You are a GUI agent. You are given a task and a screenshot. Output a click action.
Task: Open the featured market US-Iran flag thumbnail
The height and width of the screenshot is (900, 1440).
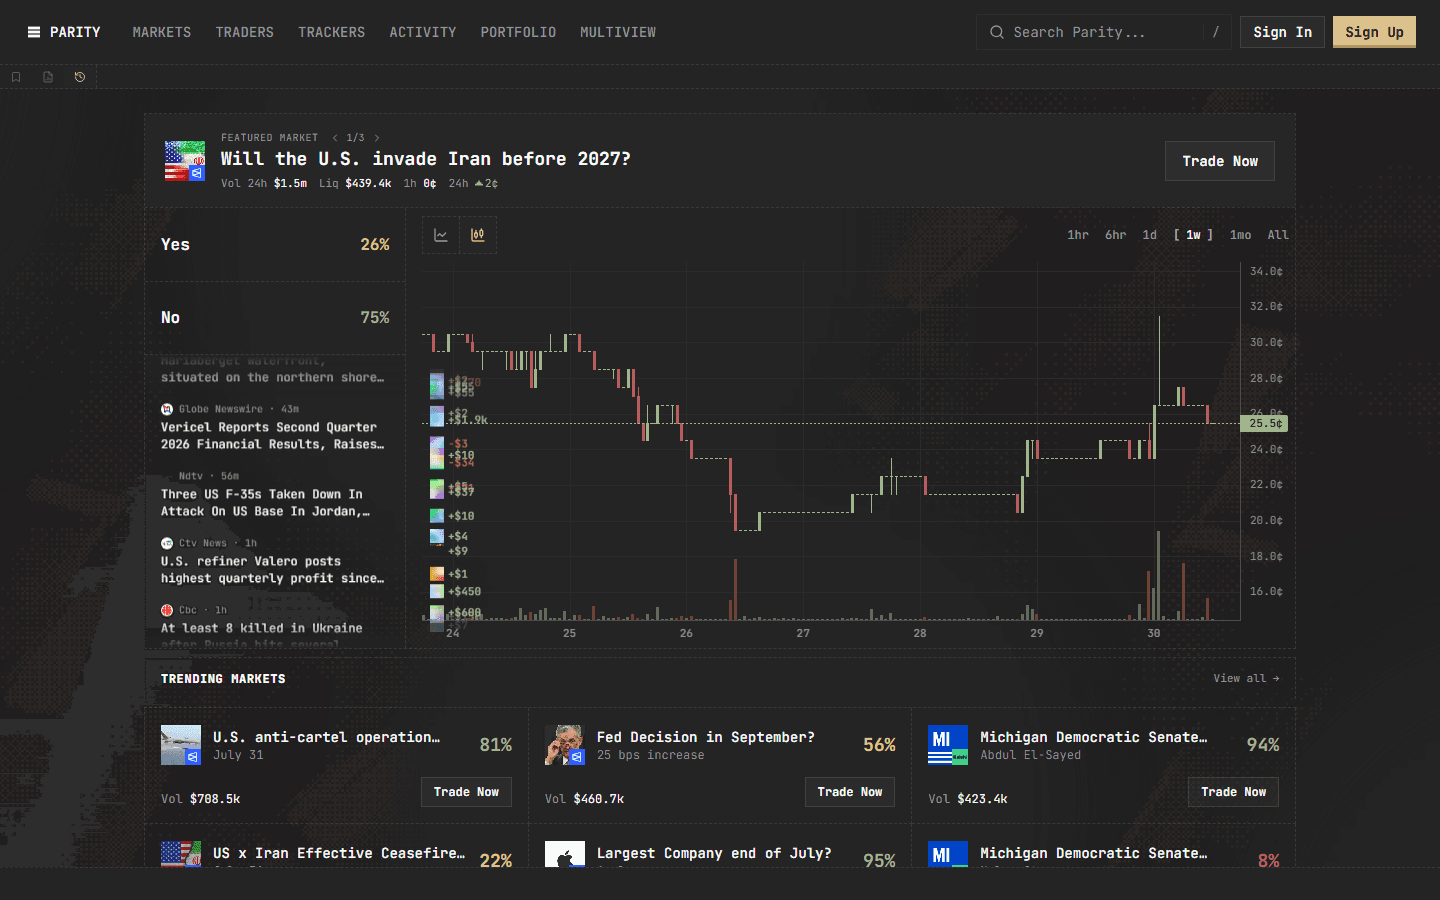pyautogui.click(x=185, y=161)
